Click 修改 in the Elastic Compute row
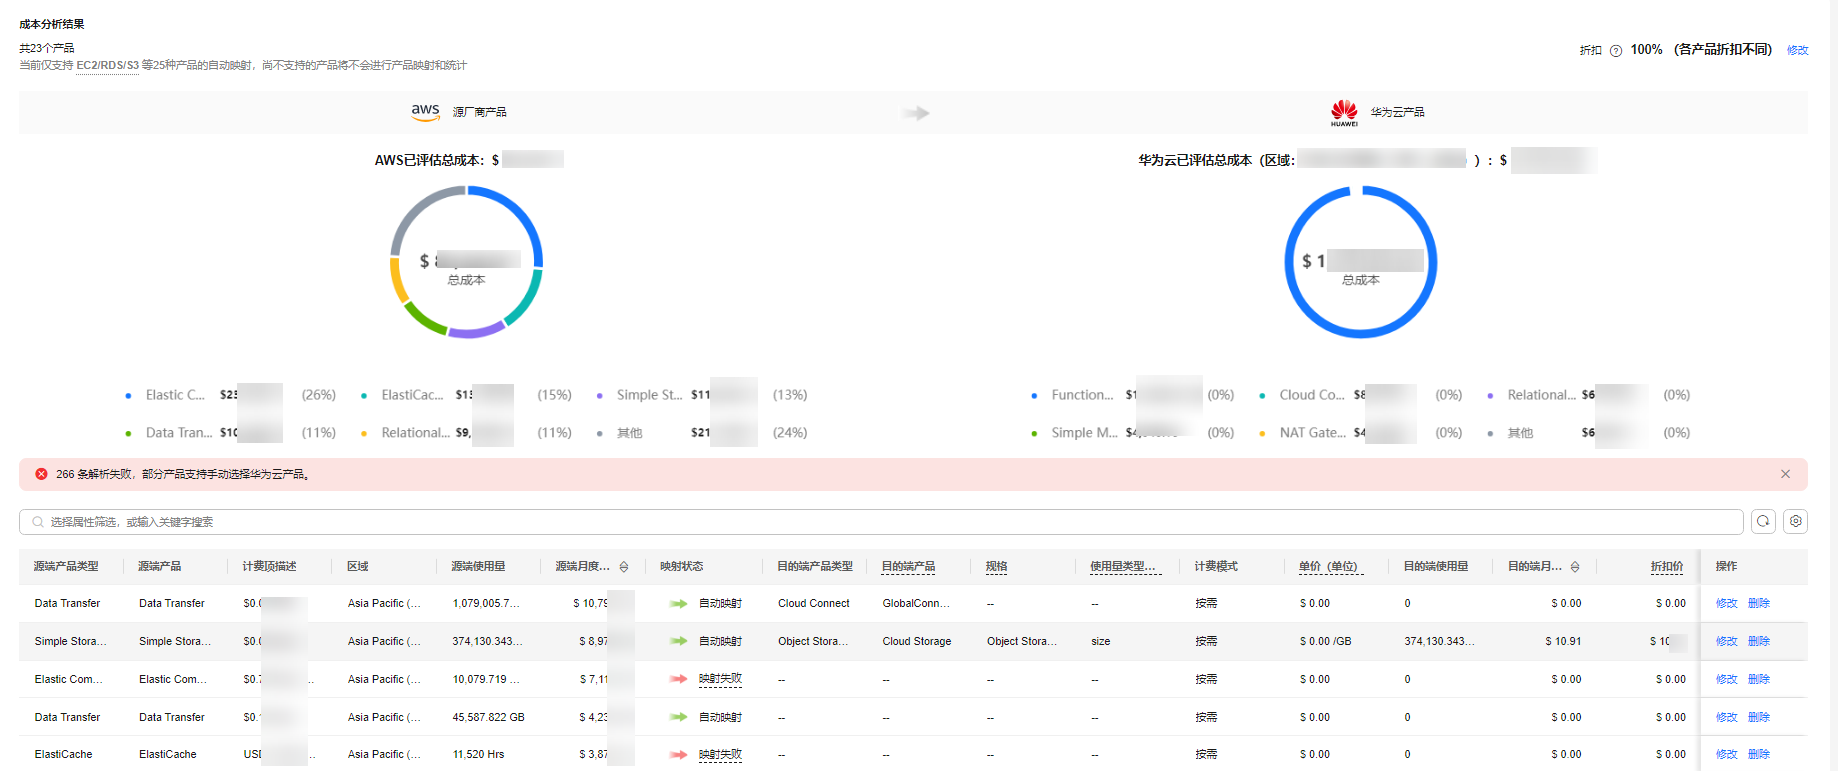Viewport: 1838px width, 771px height. pos(1726,679)
